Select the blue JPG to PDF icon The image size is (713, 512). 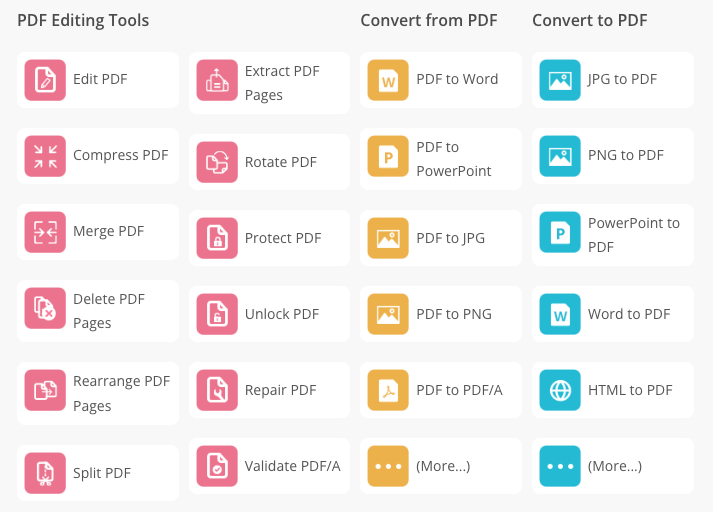tap(560, 80)
